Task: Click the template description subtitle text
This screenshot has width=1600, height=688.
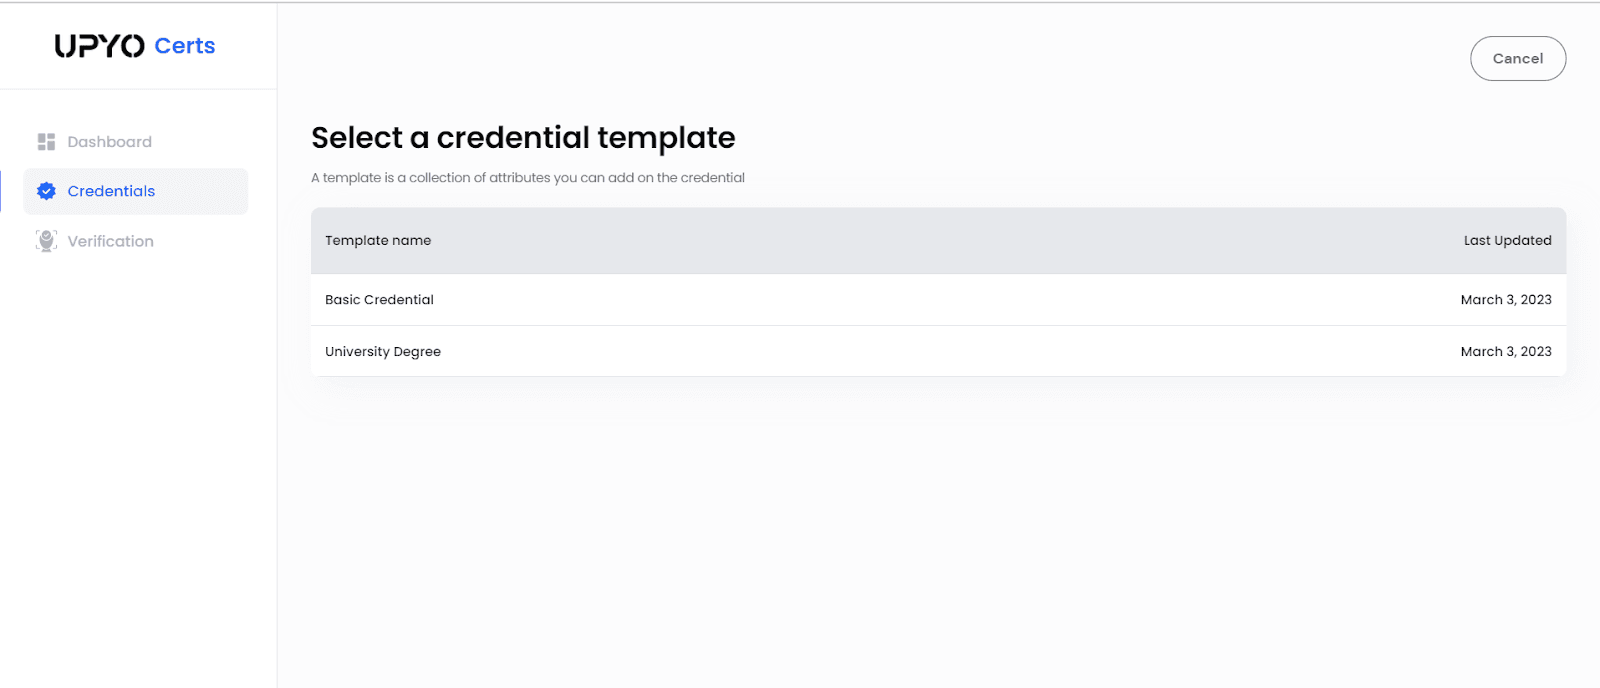Action: click(x=528, y=178)
